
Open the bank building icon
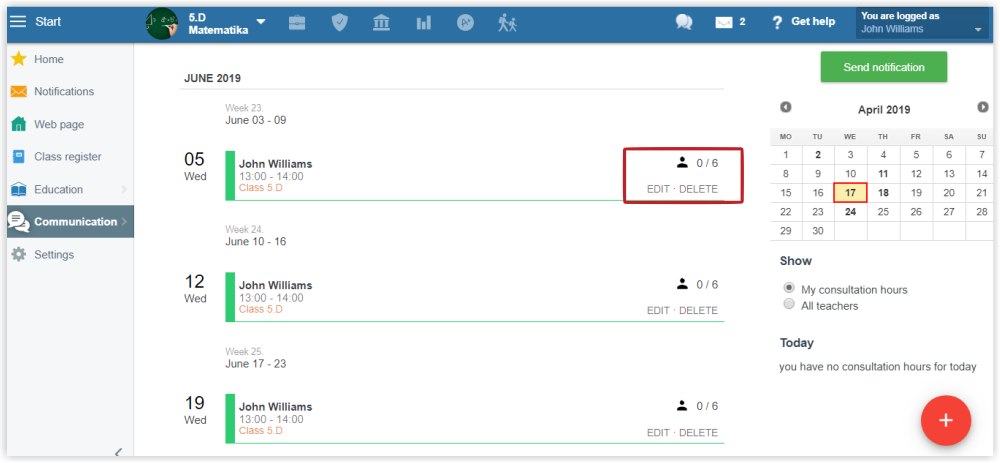pyautogui.click(x=381, y=23)
